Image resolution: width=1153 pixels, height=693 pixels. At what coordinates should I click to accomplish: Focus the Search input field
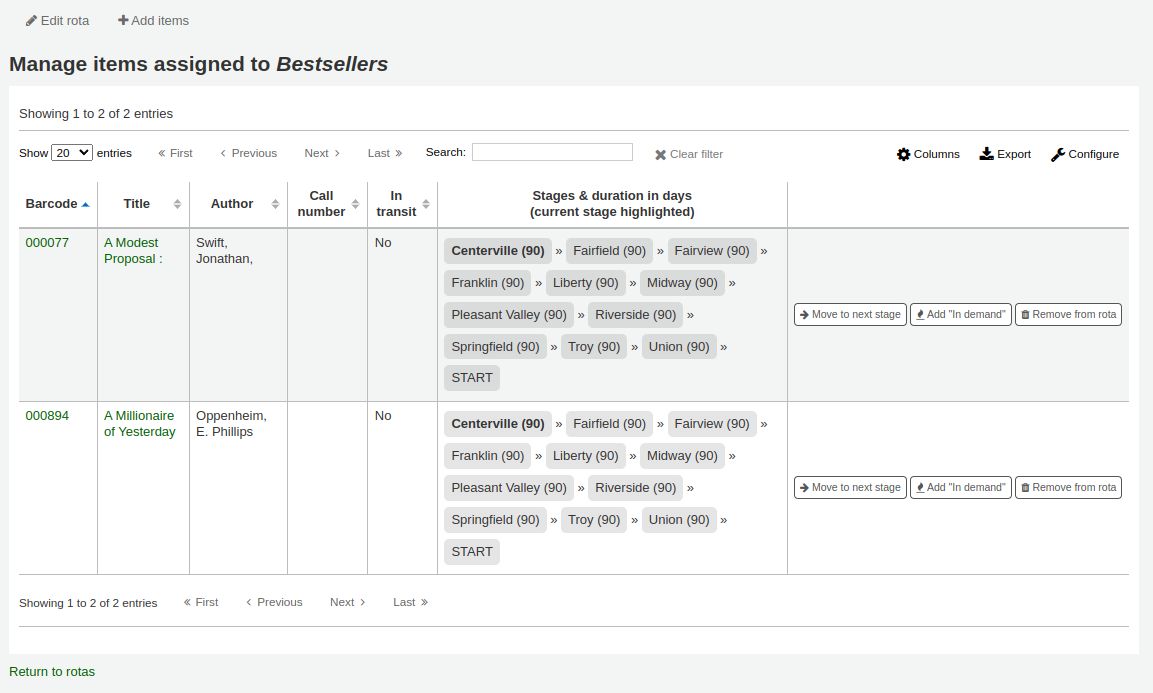pos(552,152)
